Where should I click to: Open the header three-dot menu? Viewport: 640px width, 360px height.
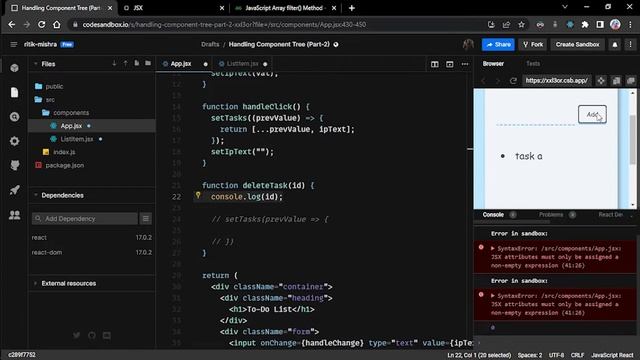tap(630, 44)
